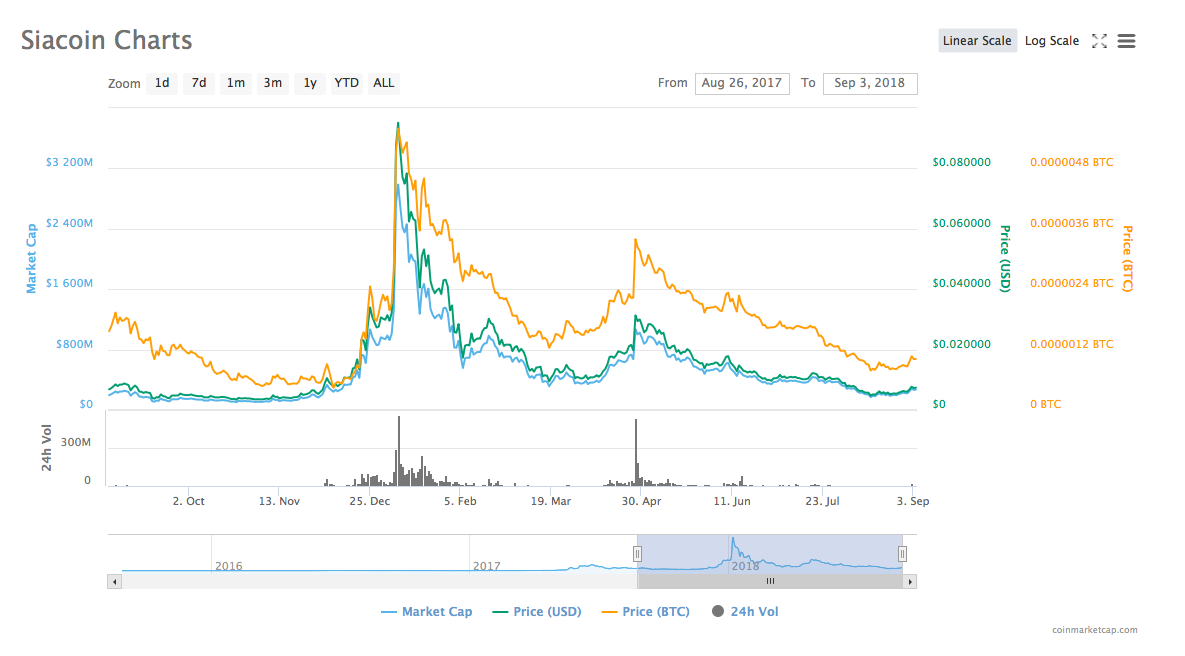
Task: Toggle 24h Vol series in legend
Action: pos(745,611)
